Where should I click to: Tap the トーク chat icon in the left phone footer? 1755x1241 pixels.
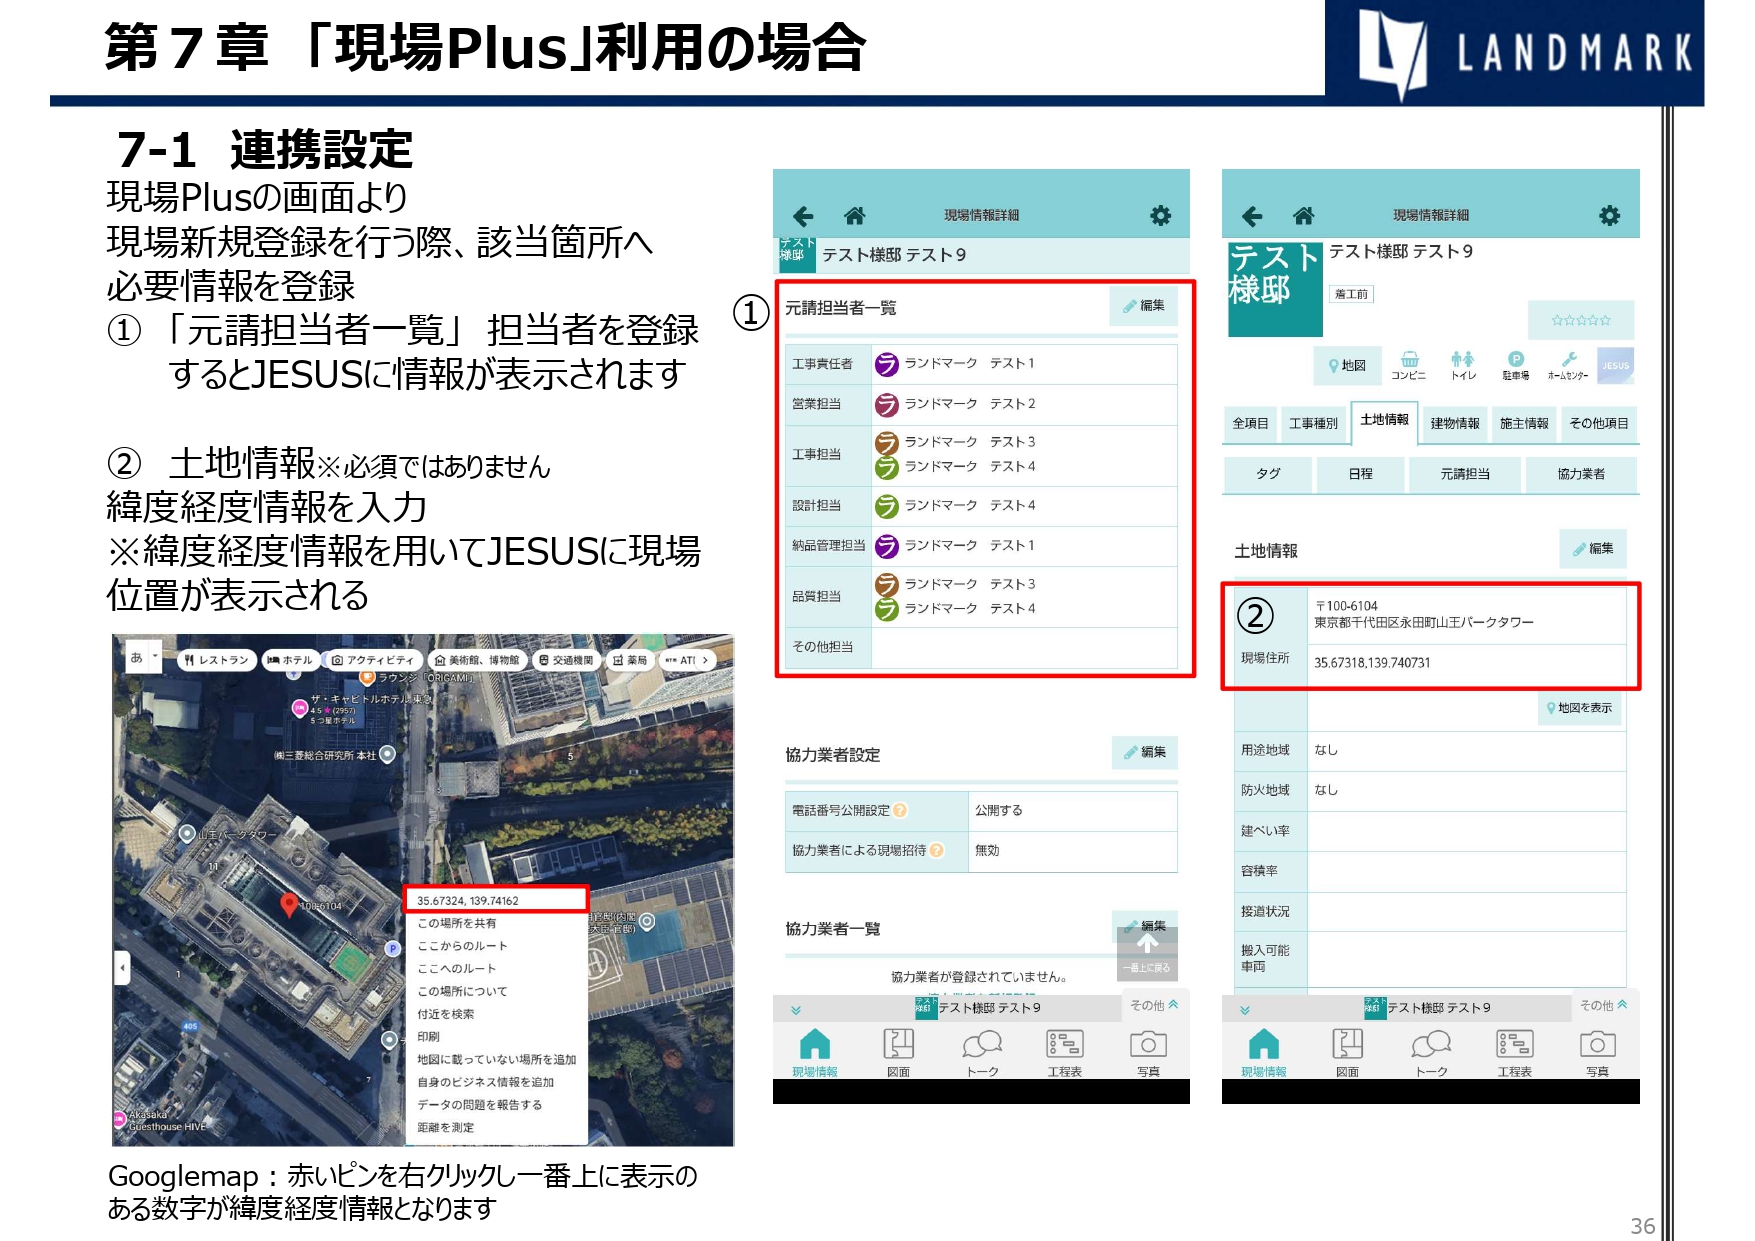(x=982, y=1052)
